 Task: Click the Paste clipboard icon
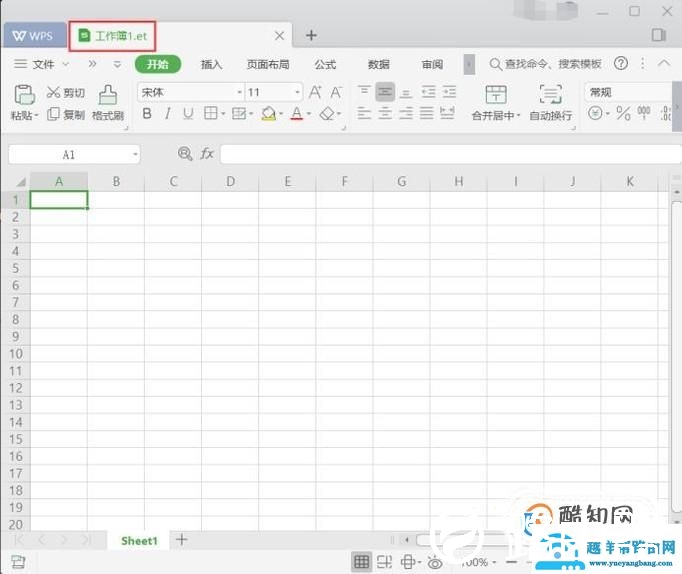pyautogui.click(x=24, y=94)
